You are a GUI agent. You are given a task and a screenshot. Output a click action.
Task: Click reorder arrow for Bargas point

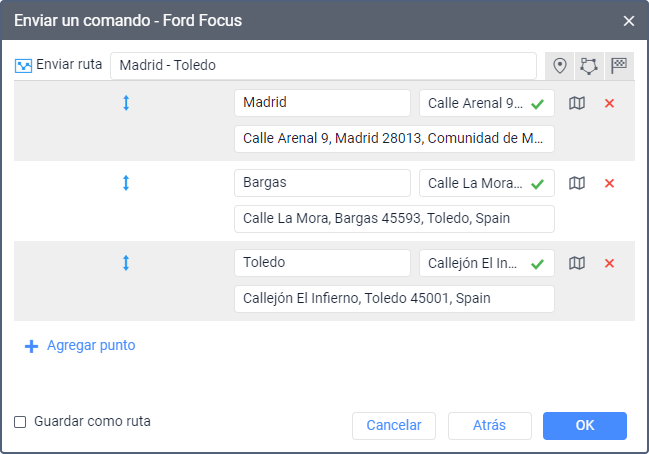126,183
